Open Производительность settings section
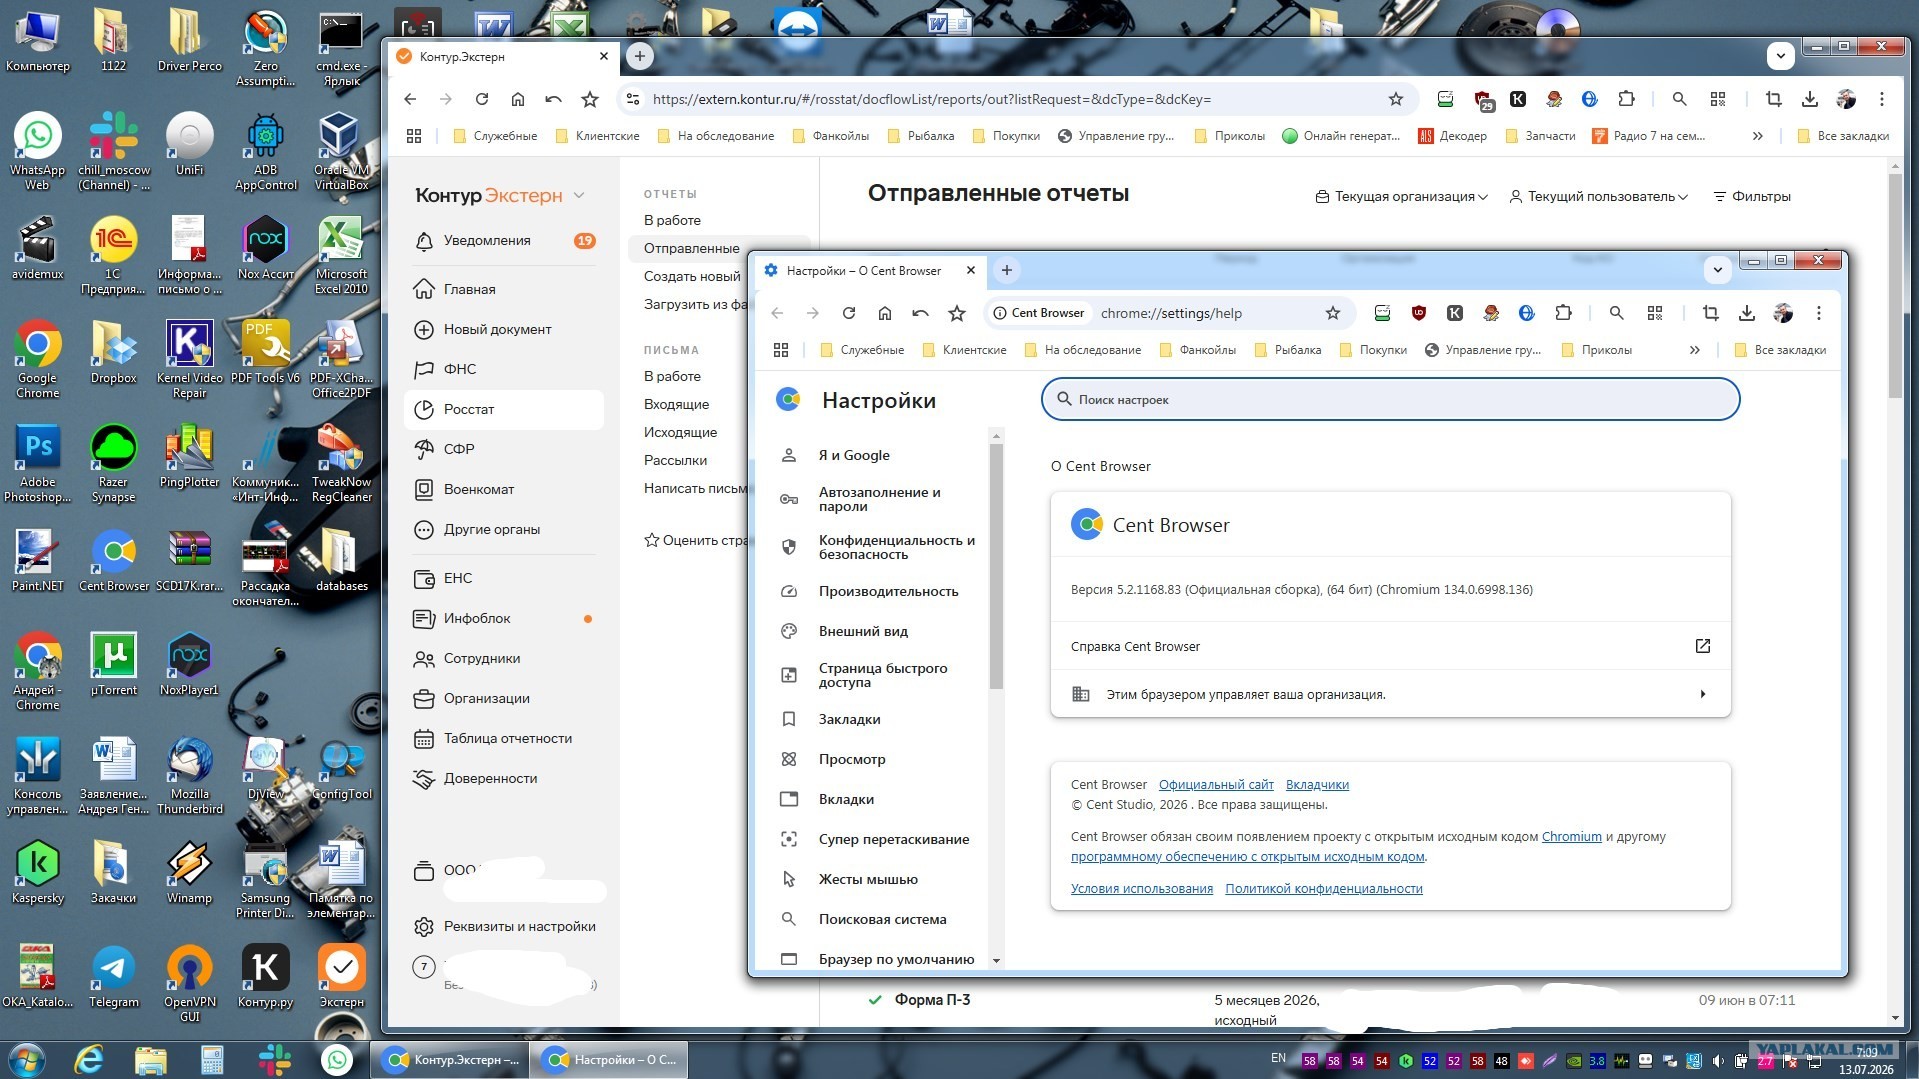 888,591
